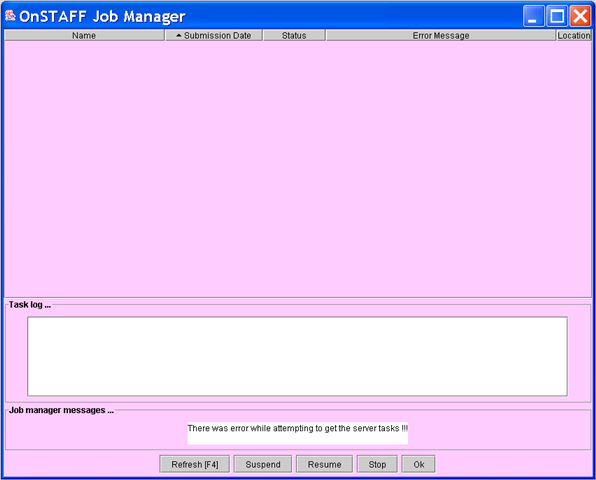This screenshot has height=480, width=596.
Task: Click the Status column header
Action: (294, 35)
